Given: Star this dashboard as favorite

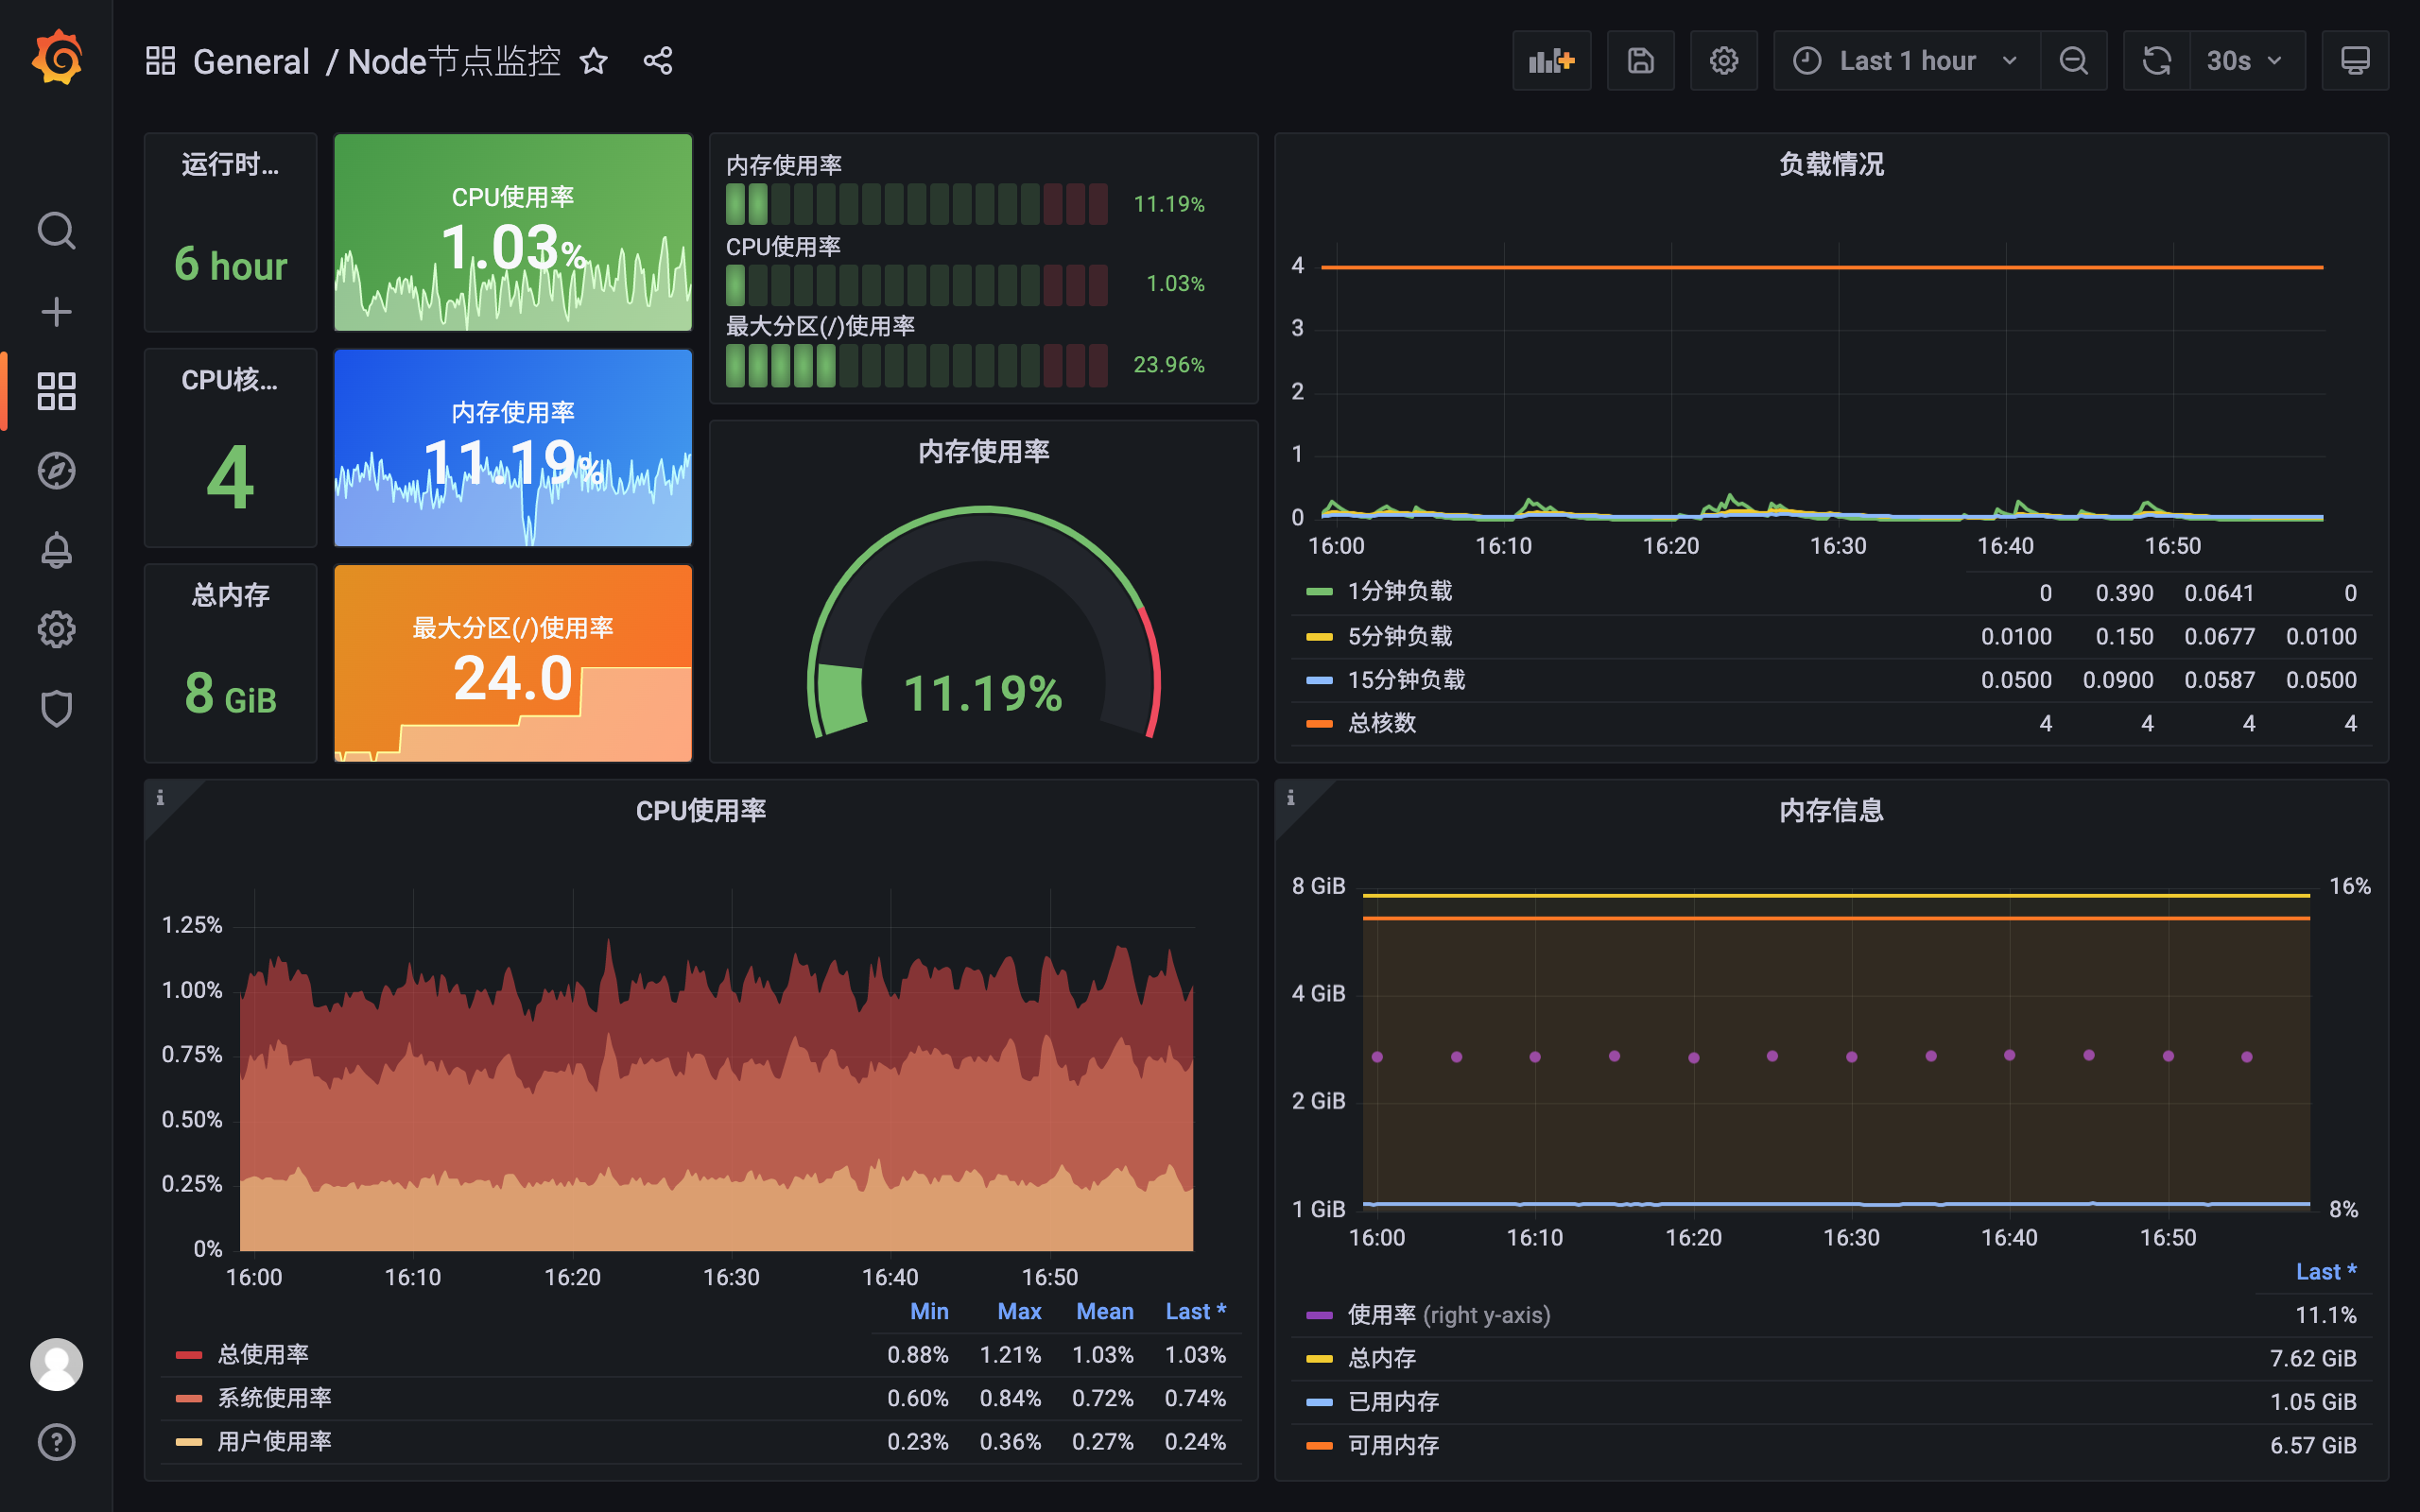Looking at the screenshot, I should (594, 61).
